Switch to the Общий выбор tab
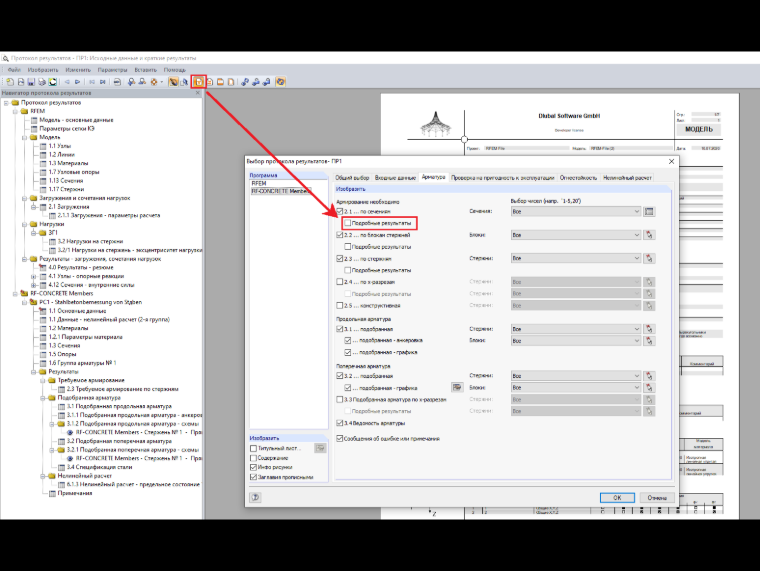The image size is (760, 571). point(352,178)
